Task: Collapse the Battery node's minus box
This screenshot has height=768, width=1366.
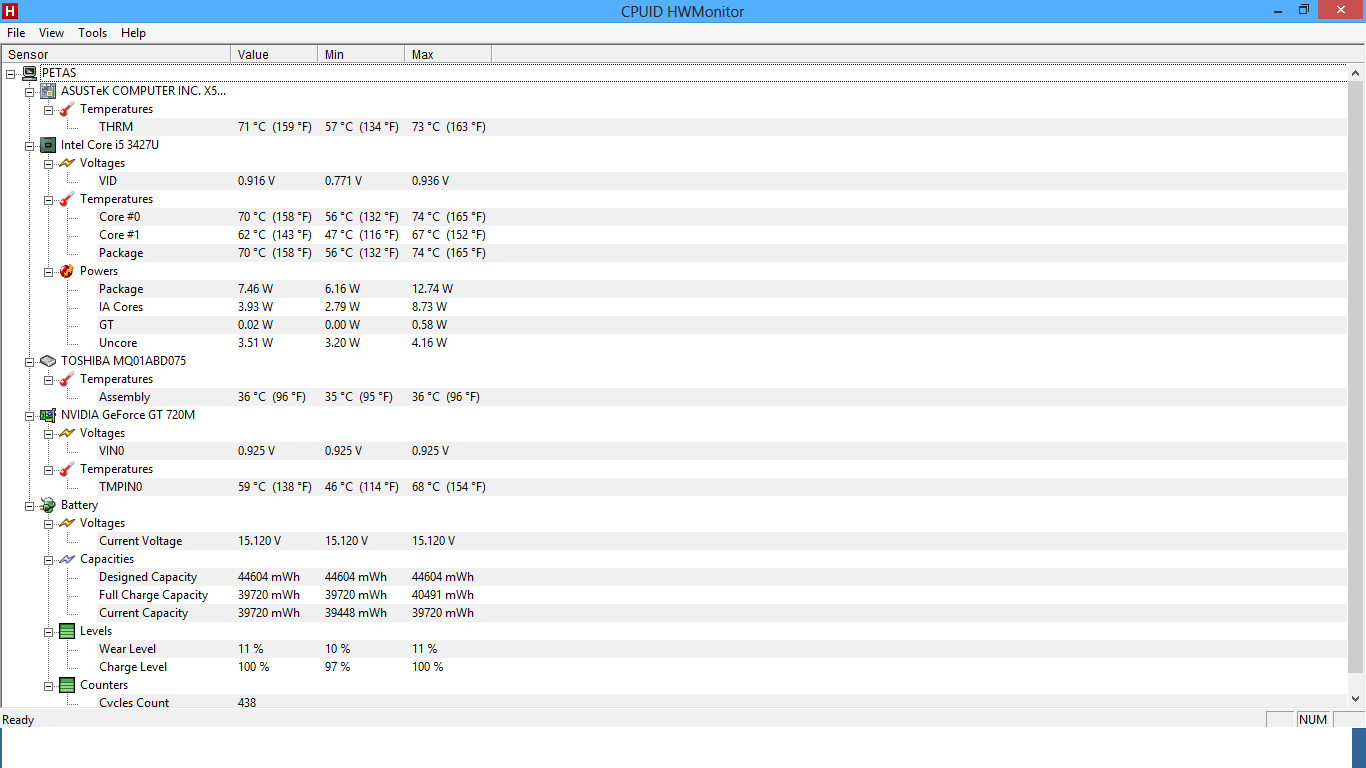Action: pyautogui.click(x=29, y=505)
